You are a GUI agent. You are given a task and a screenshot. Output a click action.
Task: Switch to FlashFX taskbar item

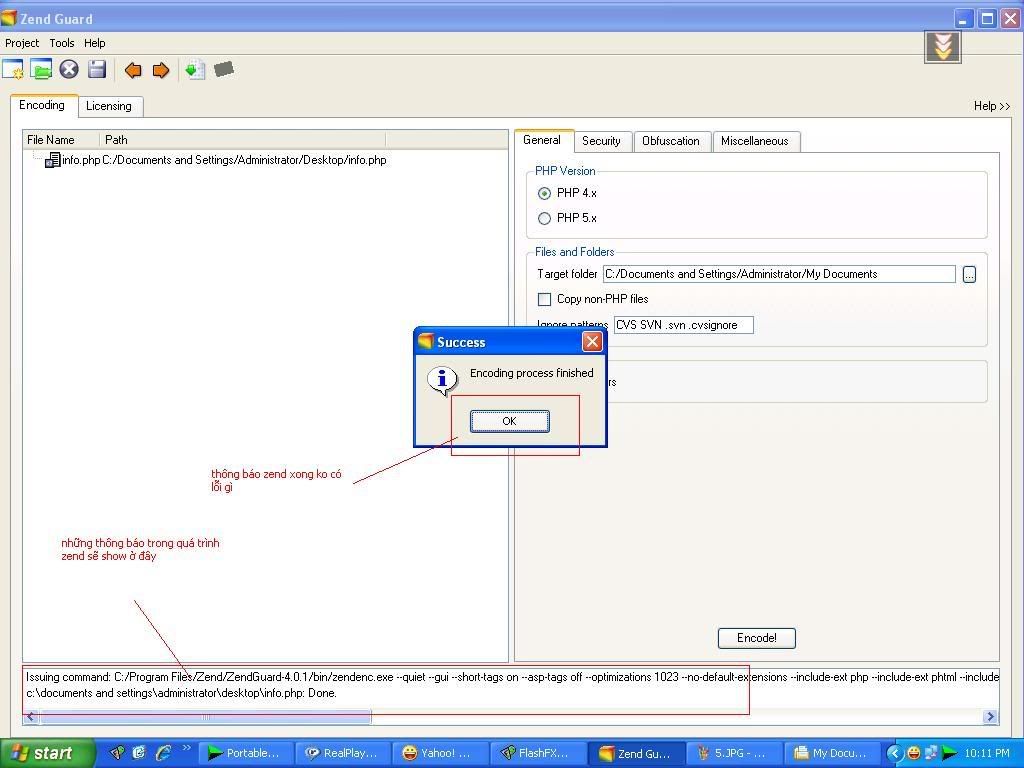[x=537, y=753]
